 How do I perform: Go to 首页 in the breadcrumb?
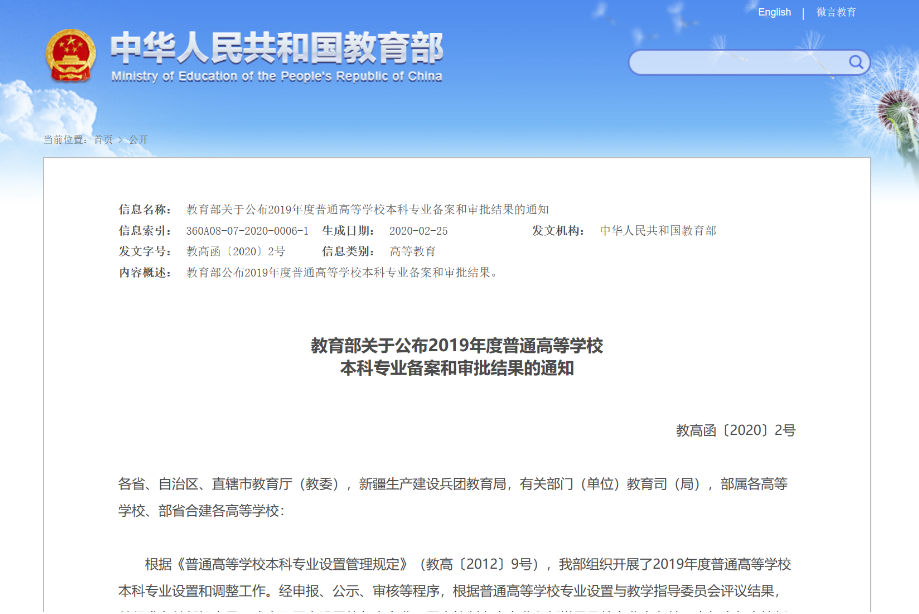(103, 139)
